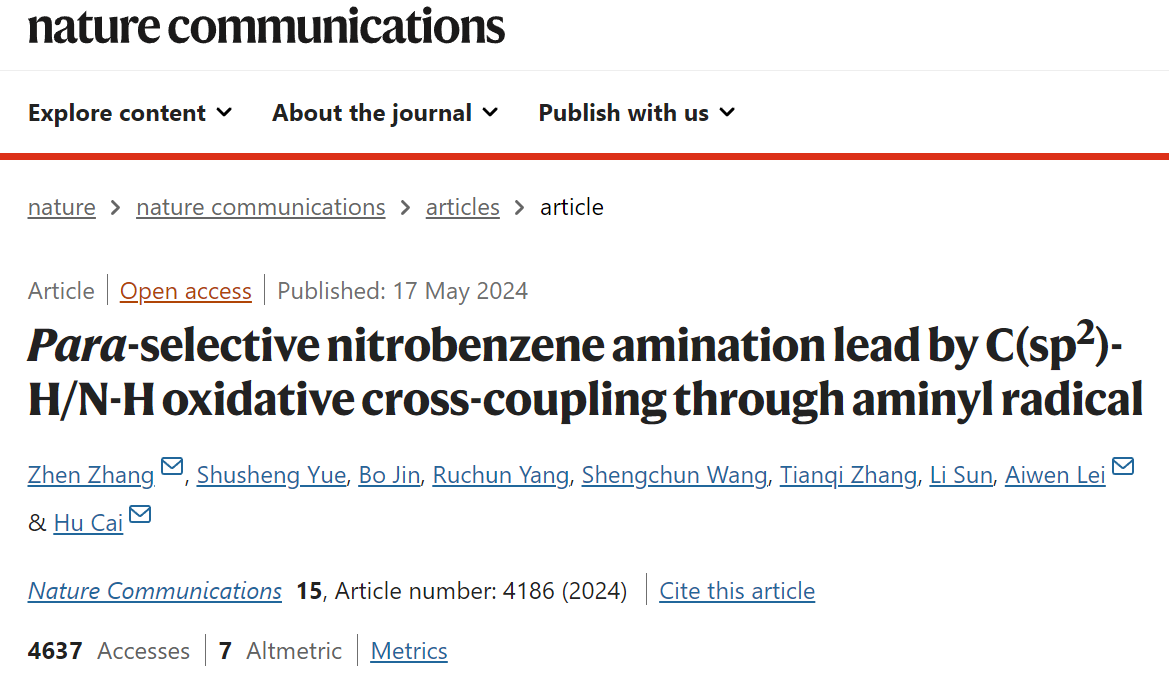Click envelope icon beside Aiwen Lei
The height and width of the screenshot is (674, 1169).
coord(1123,467)
